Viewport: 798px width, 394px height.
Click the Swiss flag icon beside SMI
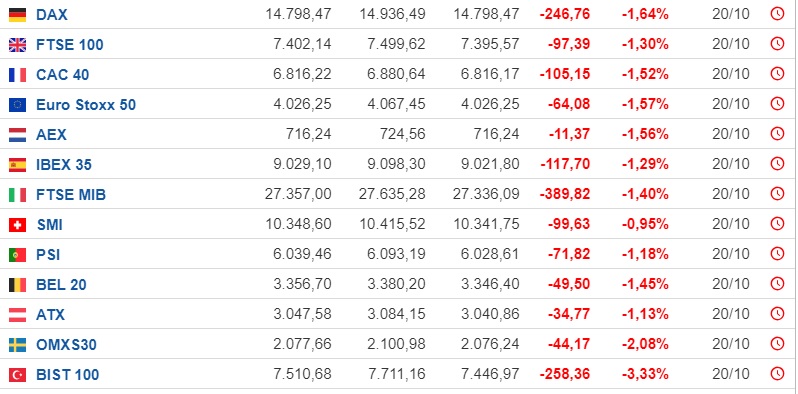coord(17,225)
